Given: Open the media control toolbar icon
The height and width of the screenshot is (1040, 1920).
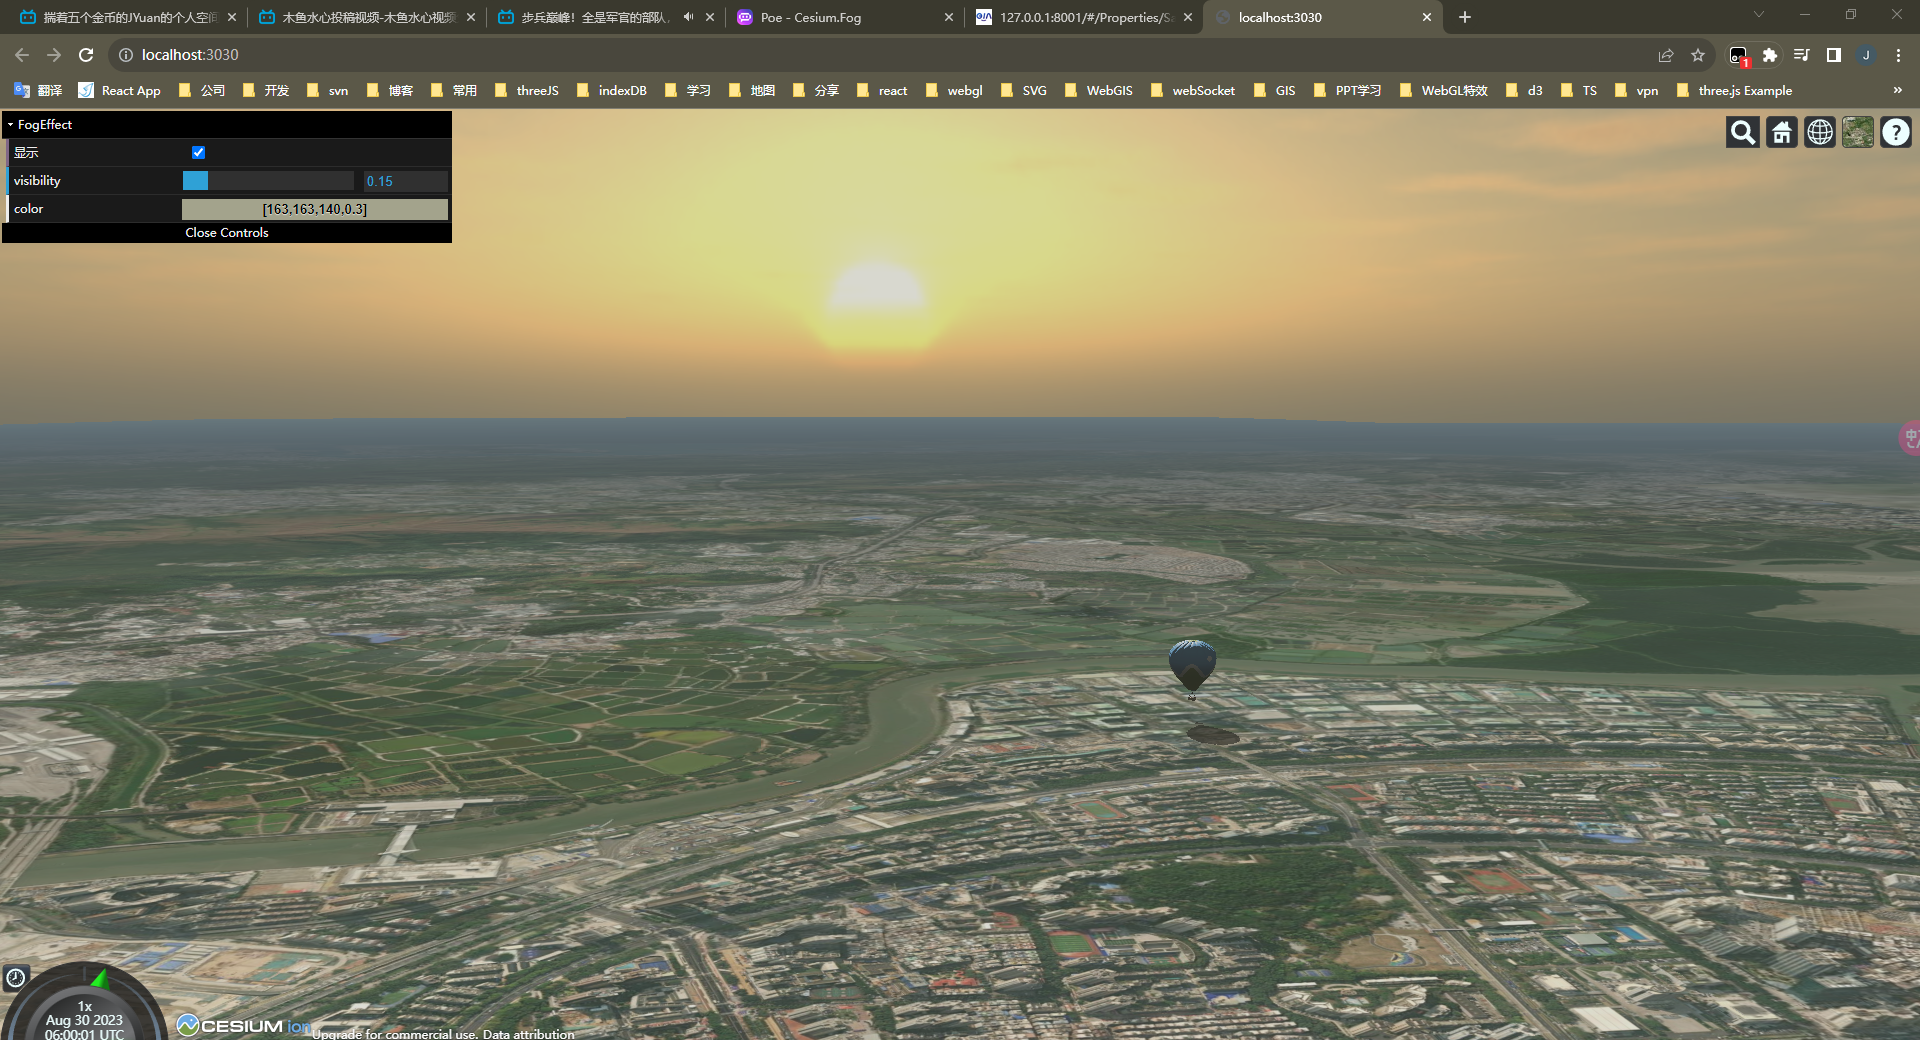Looking at the screenshot, I should tap(1802, 55).
